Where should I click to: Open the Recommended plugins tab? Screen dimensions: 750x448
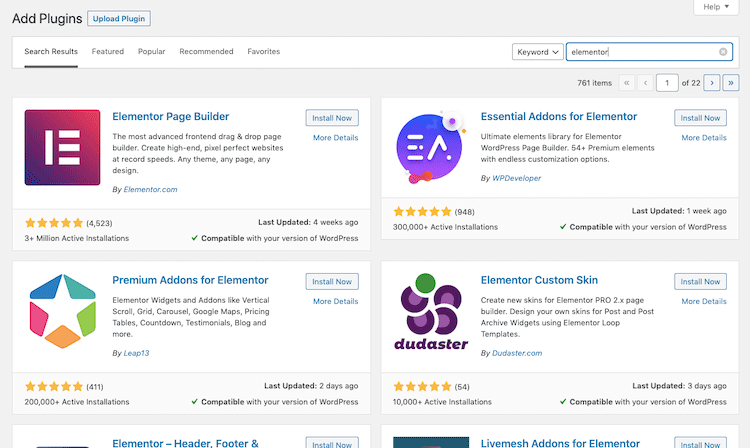[x=206, y=51]
